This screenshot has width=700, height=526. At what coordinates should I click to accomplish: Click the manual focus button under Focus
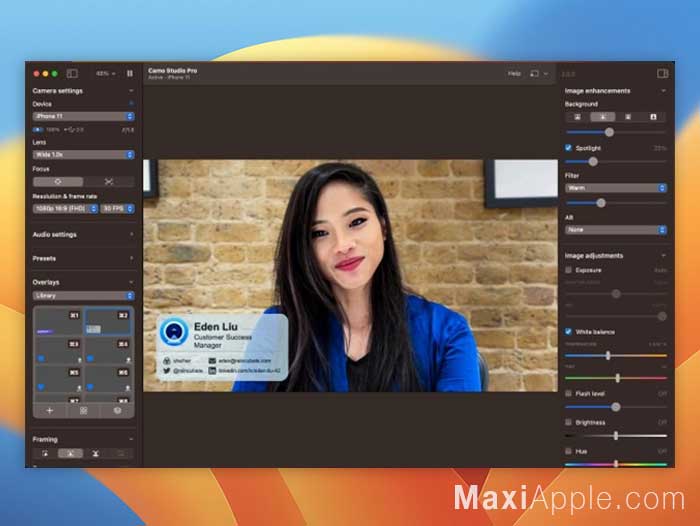point(109,181)
